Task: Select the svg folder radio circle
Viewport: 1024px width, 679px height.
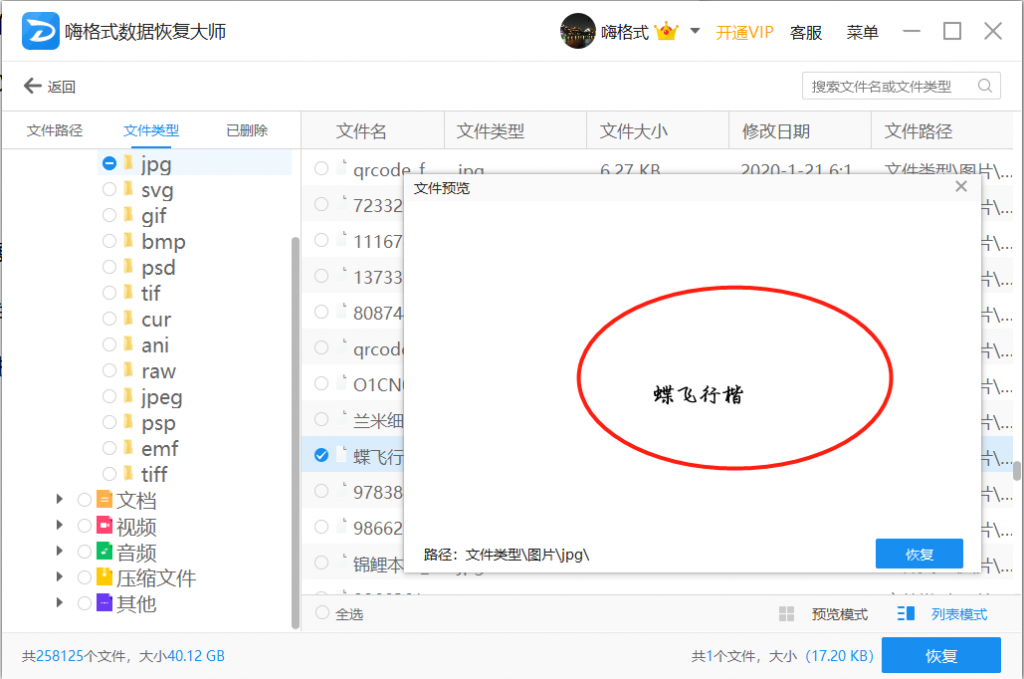Action: (109, 189)
